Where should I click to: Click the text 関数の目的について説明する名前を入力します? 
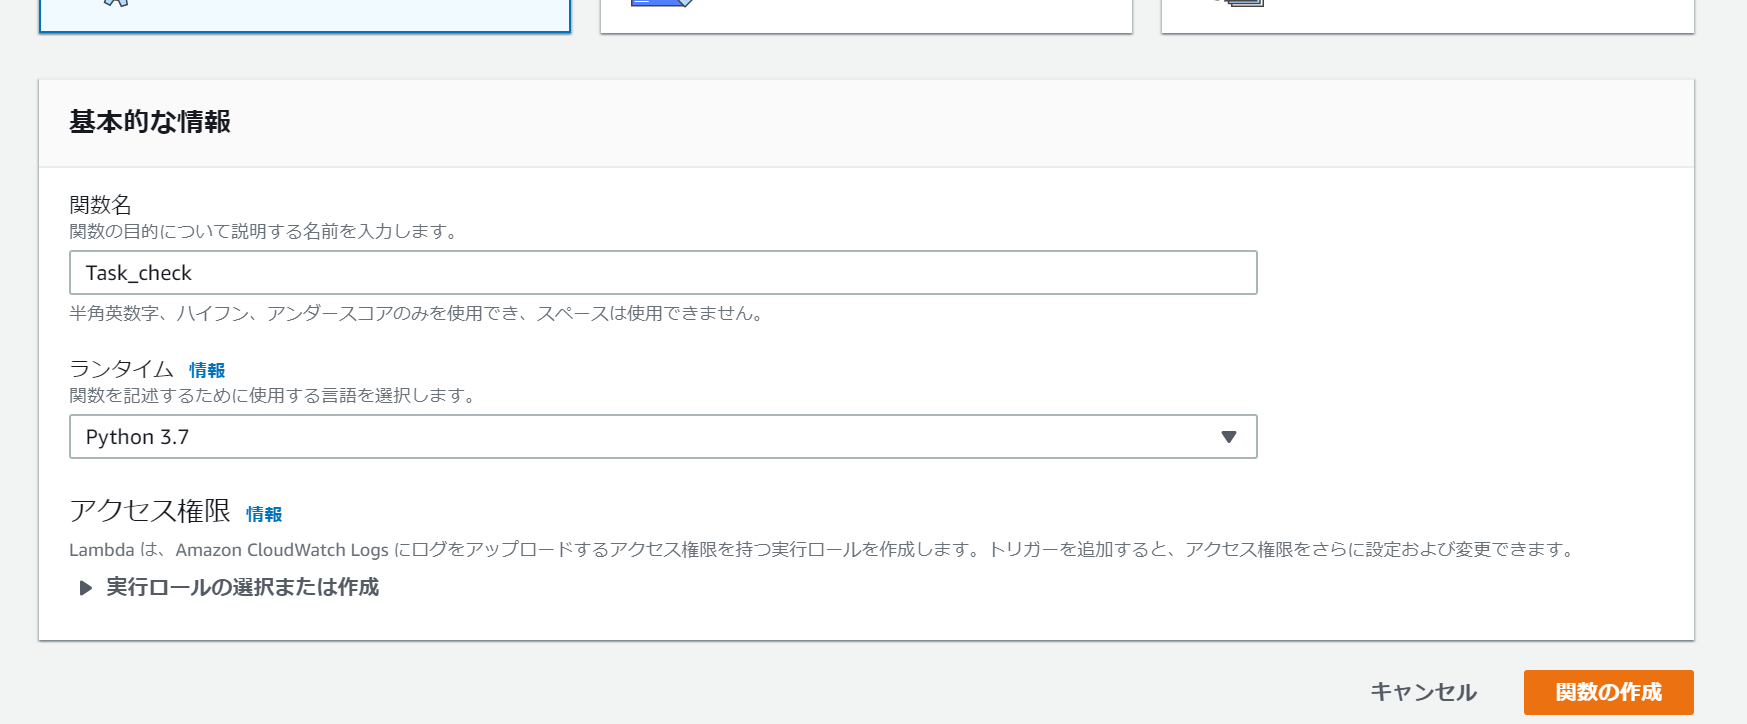click(x=264, y=232)
